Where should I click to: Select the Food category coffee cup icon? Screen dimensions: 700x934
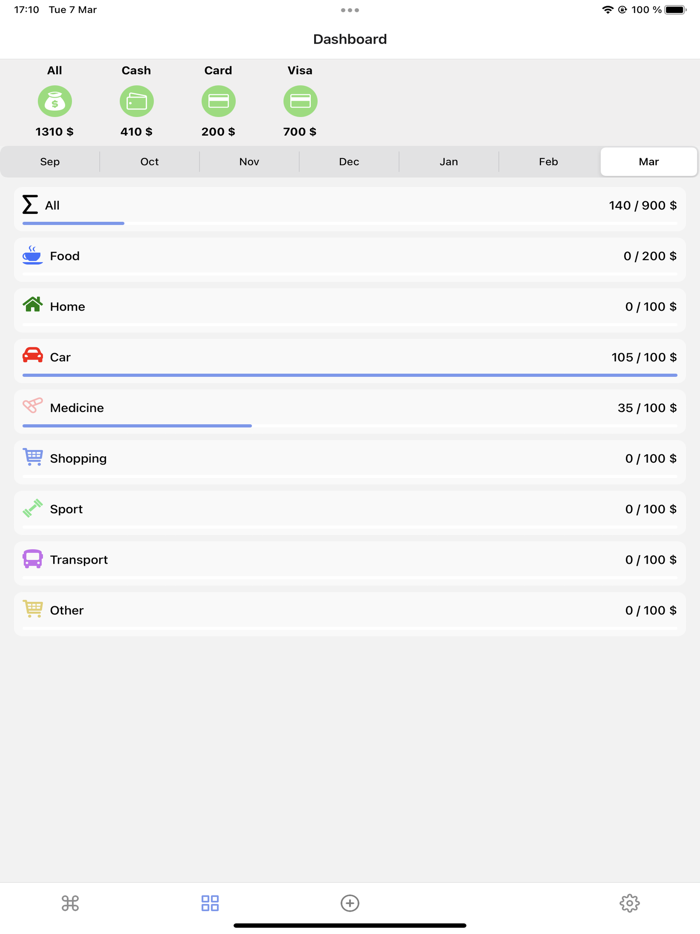point(33,256)
